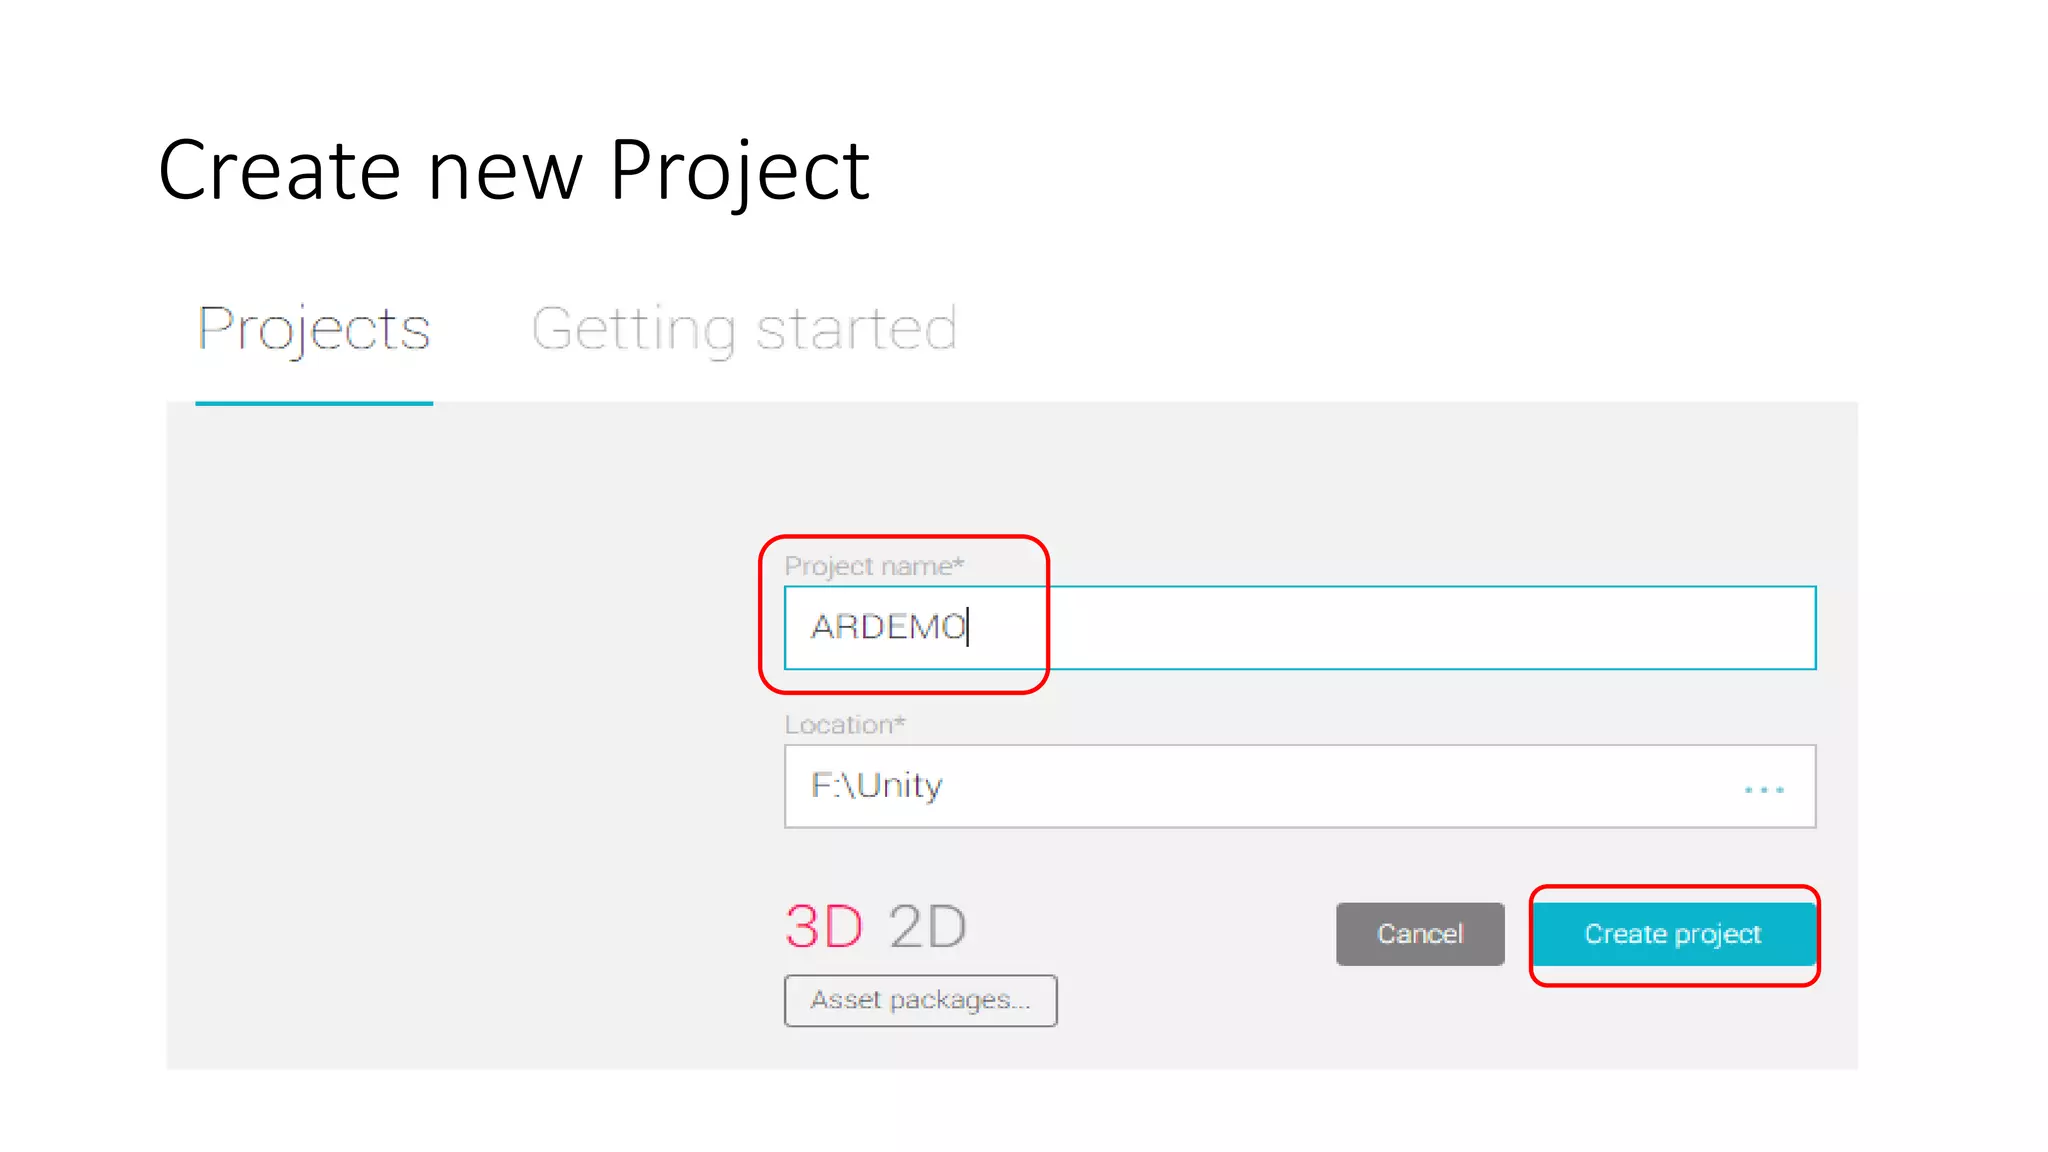The image size is (2048, 1152).
Task: Open the Asset packages dialog
Action: 920,1000
